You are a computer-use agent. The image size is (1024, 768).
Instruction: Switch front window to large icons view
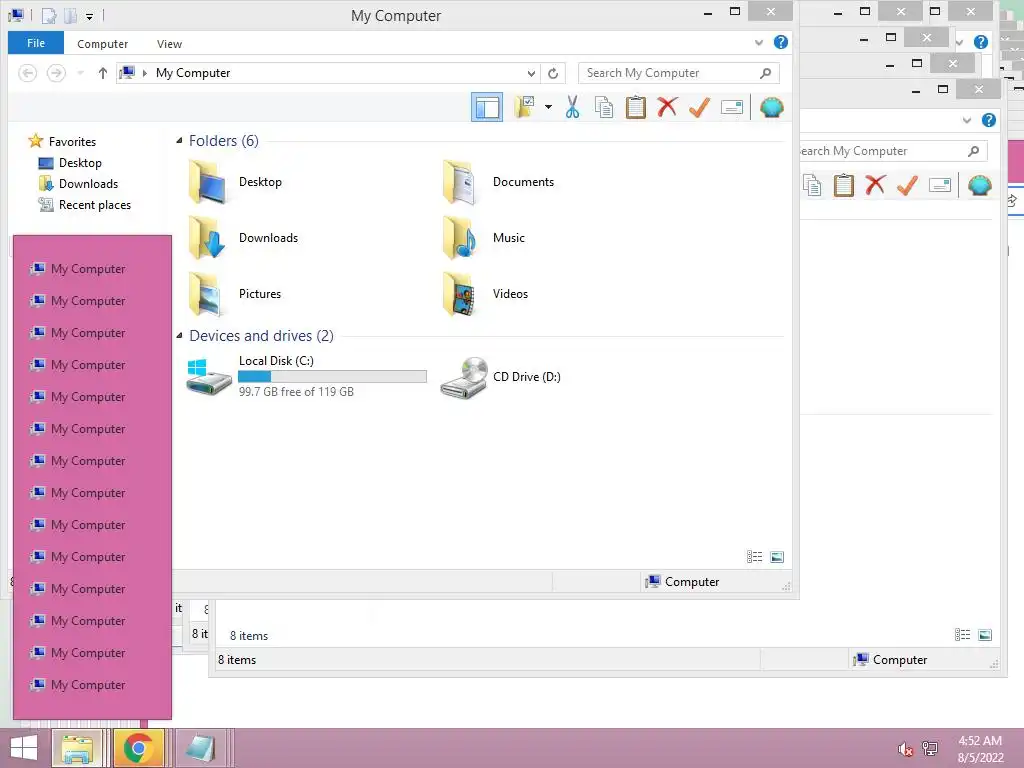tap(777, 556)
